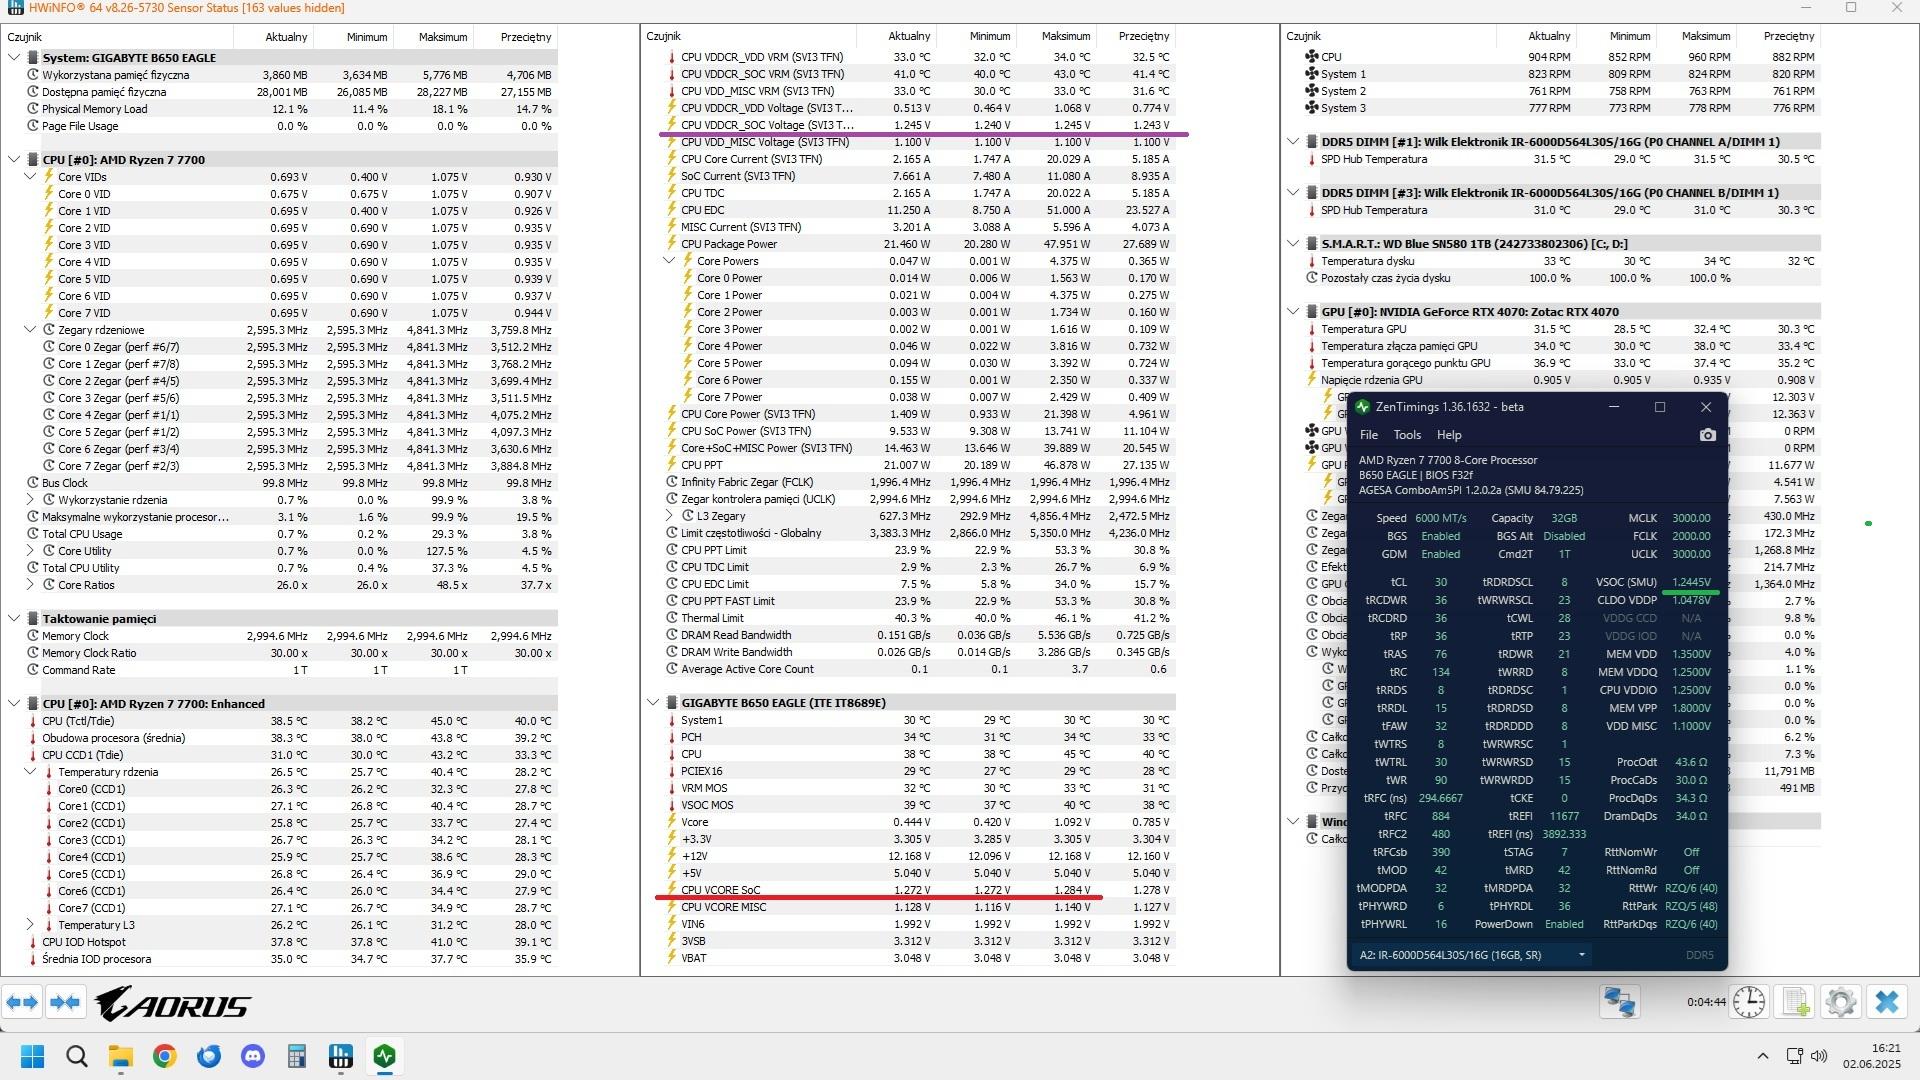This screenshot has width=1920, height=1080.
Task: Open Discord from the taskbar
Action: (x=253, y=1056)
